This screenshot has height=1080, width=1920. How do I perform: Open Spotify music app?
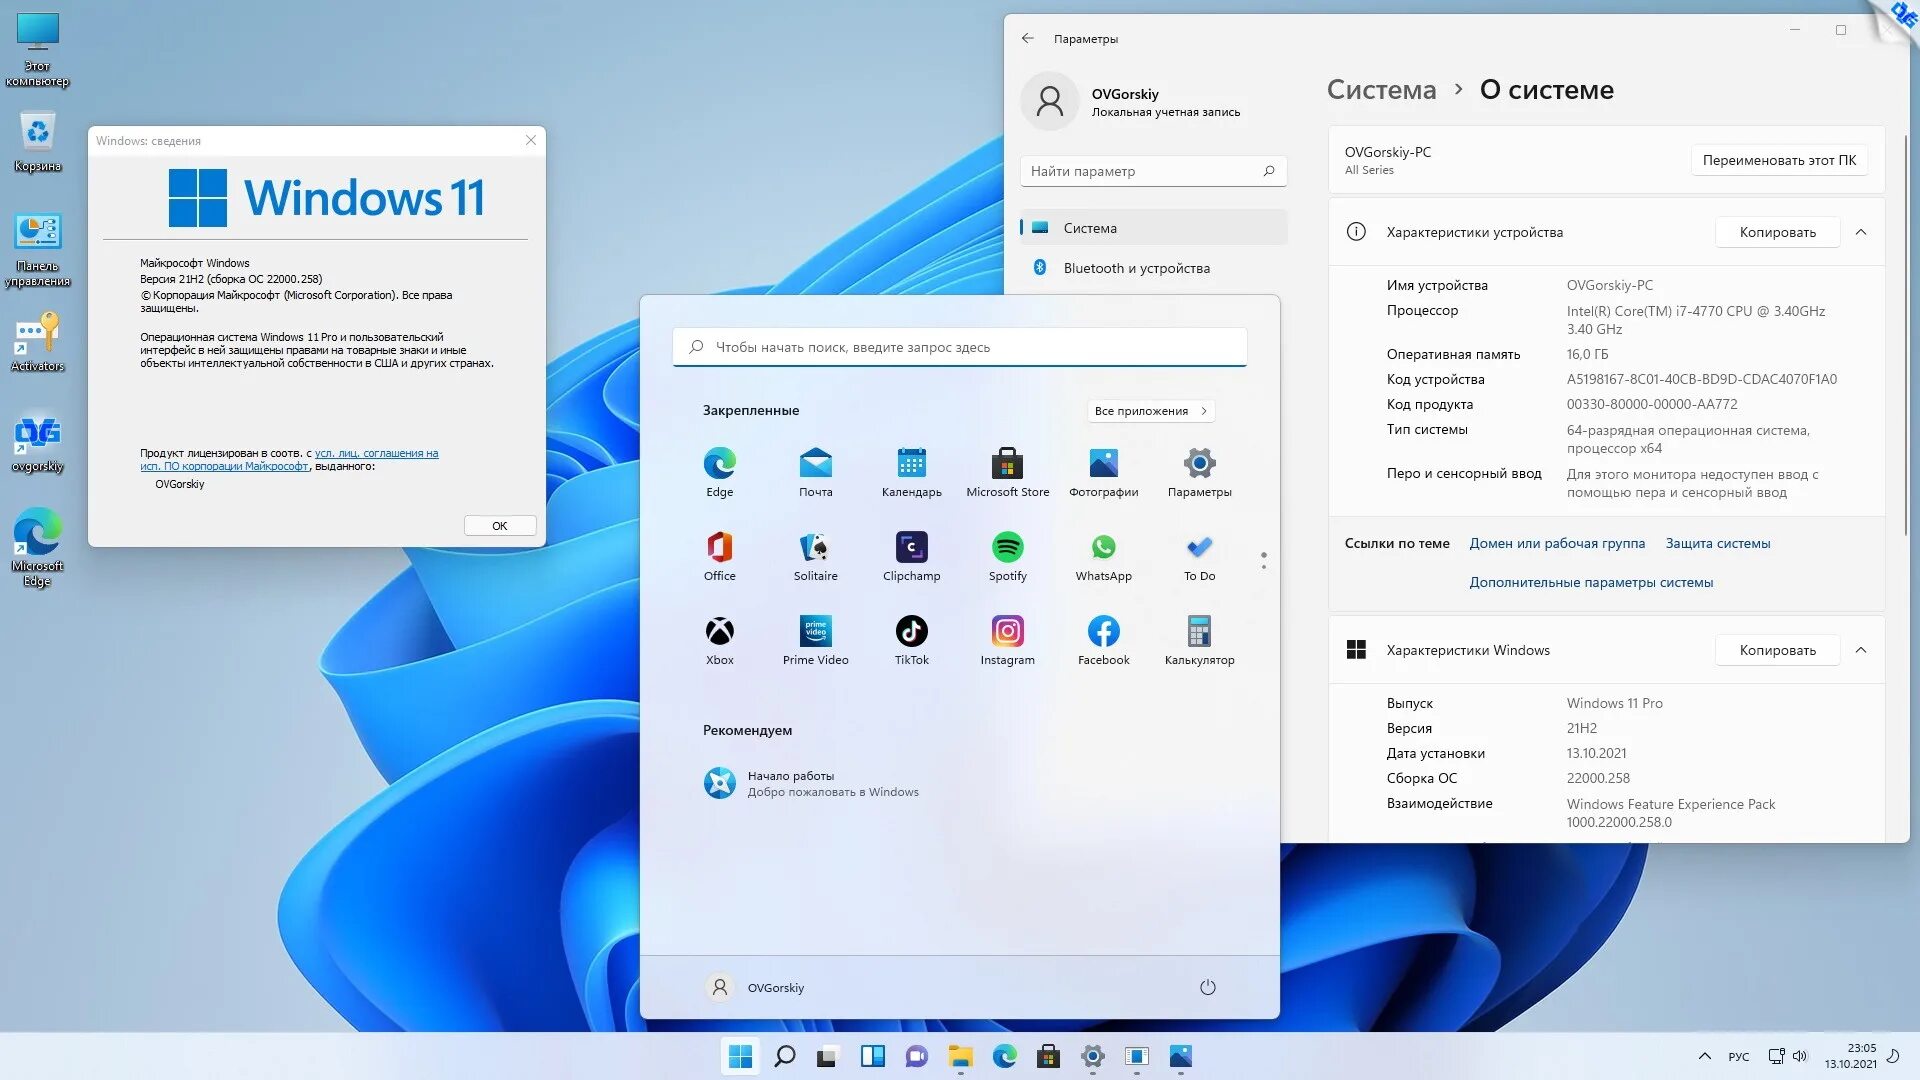tap(1007, 546)
